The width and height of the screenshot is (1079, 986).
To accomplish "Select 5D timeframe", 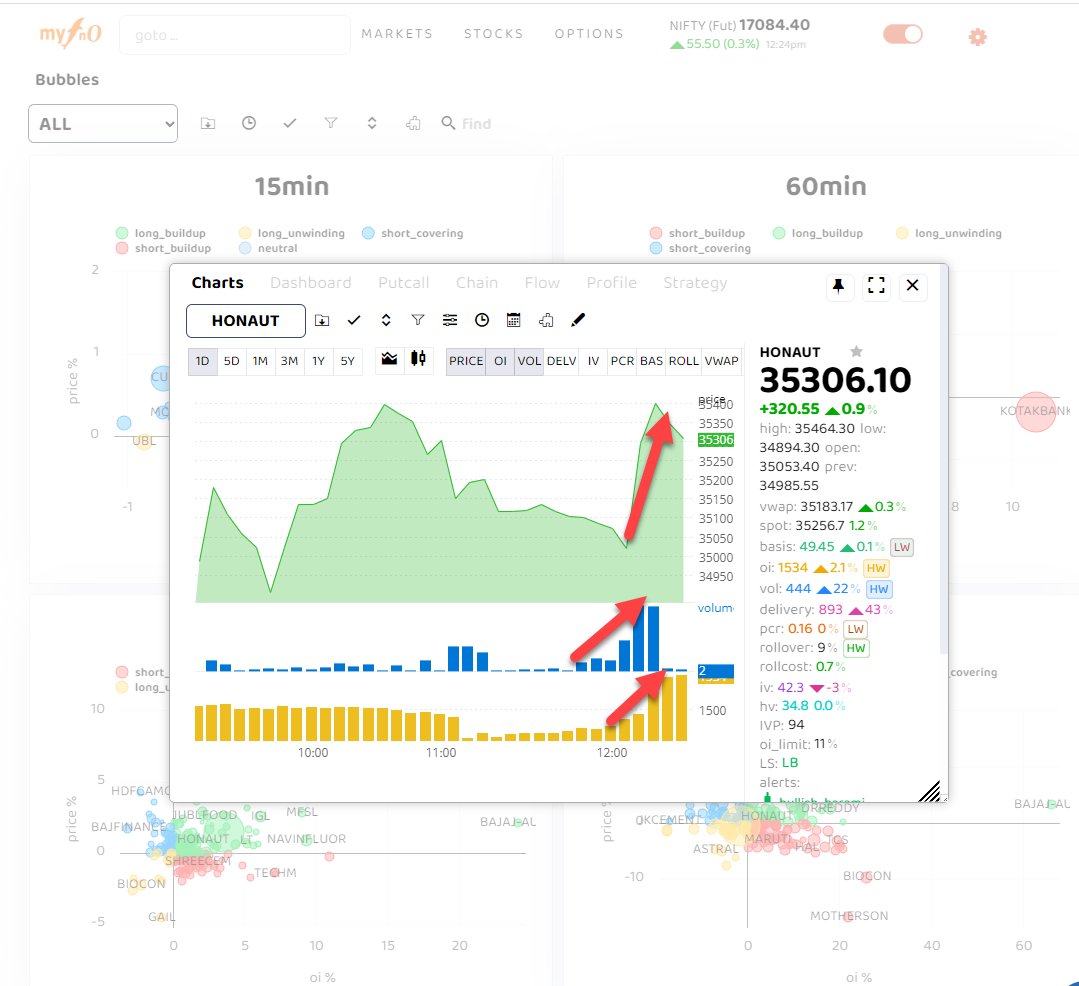I will point(232,361).
